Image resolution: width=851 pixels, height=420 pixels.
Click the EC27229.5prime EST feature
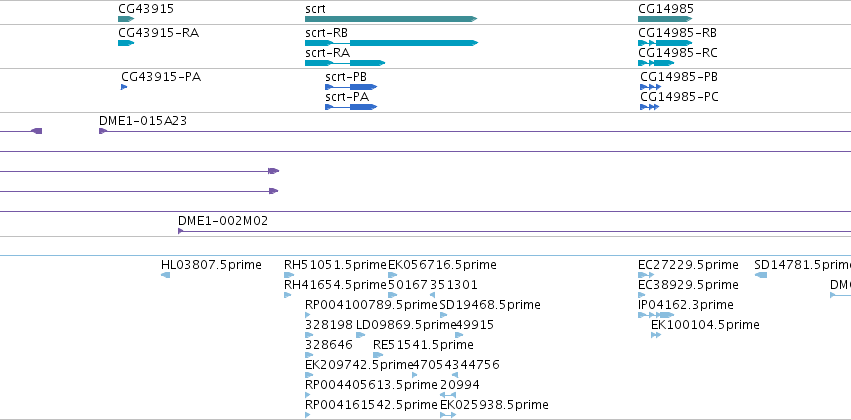(646, 275)
